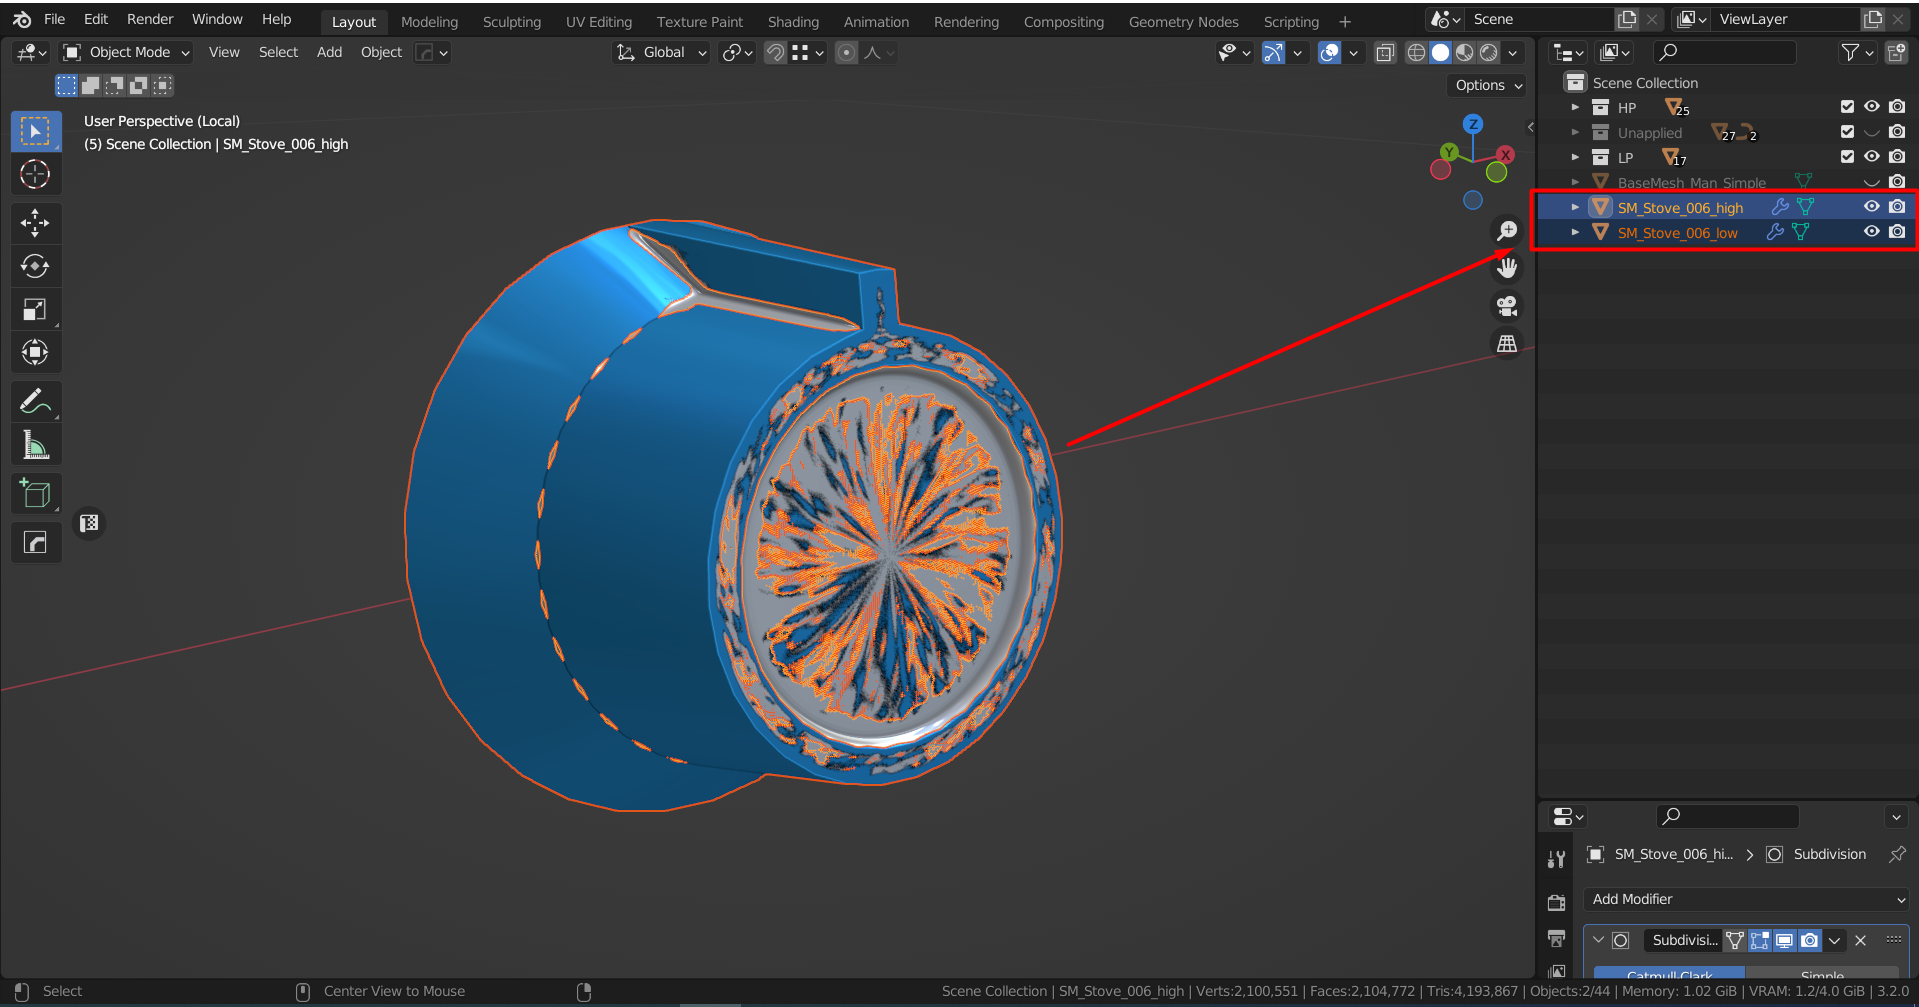Image resolution: width=1919 pixels, height=1007 pixels.
Task: Remove the Subdivision modifier
Action: [x=1860, y=940]
